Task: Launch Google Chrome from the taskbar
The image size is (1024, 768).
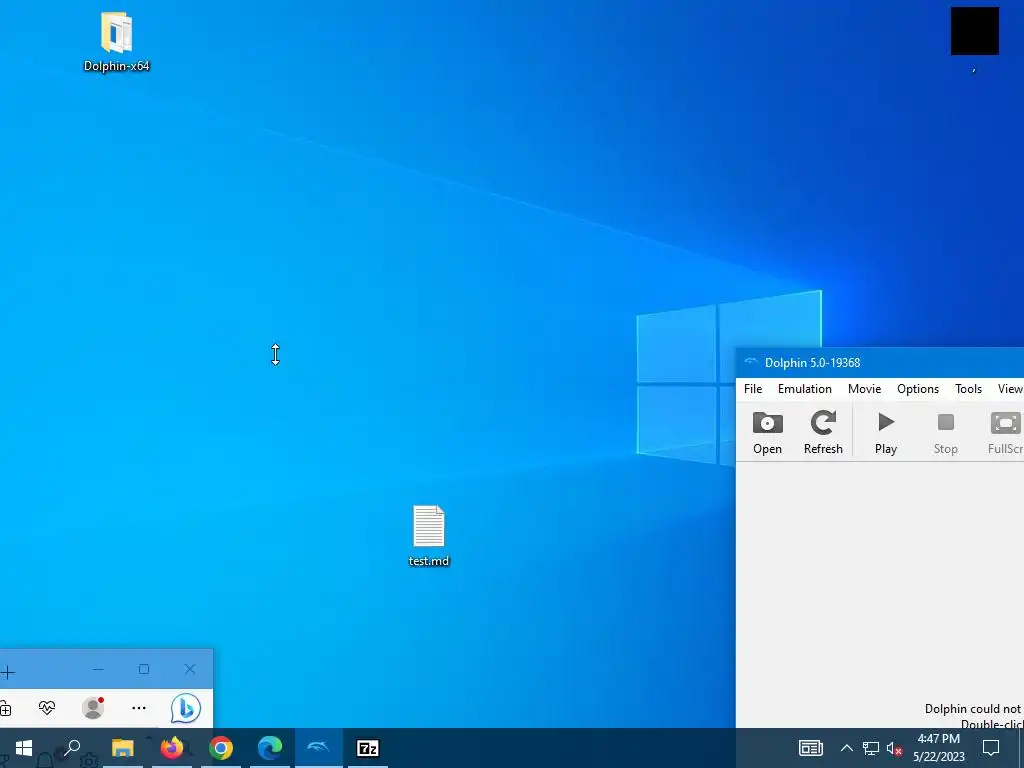Action: pyautogui.click(x=221, y=748)
